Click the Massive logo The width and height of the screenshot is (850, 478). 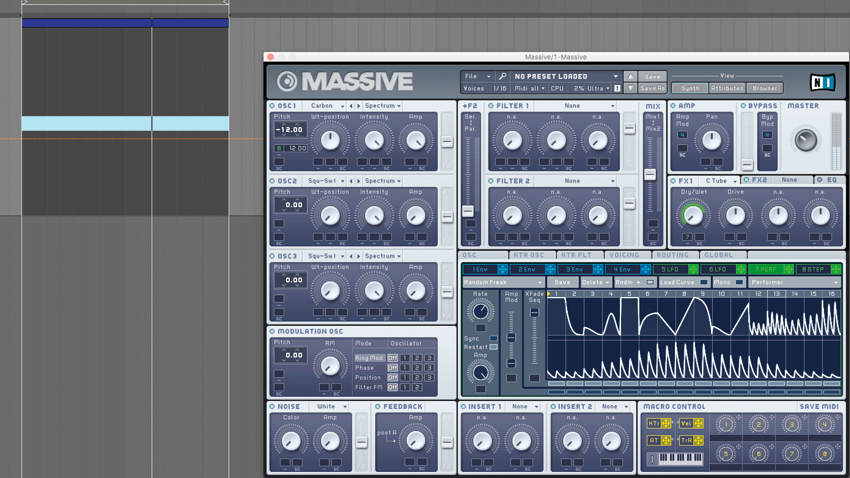tap(345, 81)
